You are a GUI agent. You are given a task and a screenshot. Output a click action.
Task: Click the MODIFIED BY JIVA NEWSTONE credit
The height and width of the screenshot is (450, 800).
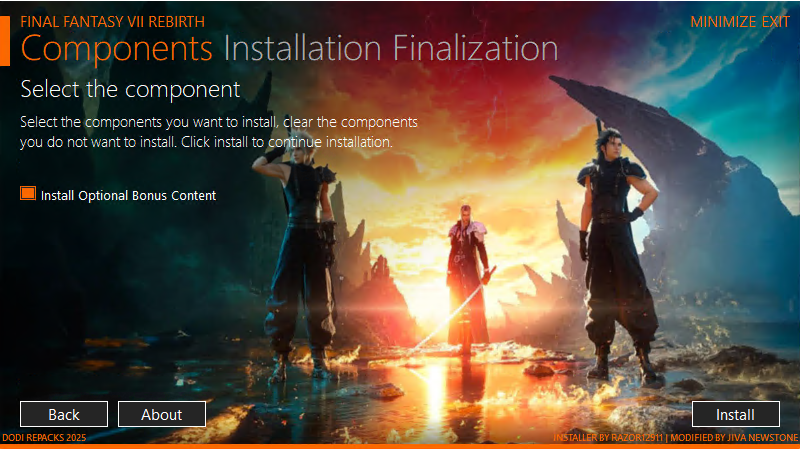[734, 438]
